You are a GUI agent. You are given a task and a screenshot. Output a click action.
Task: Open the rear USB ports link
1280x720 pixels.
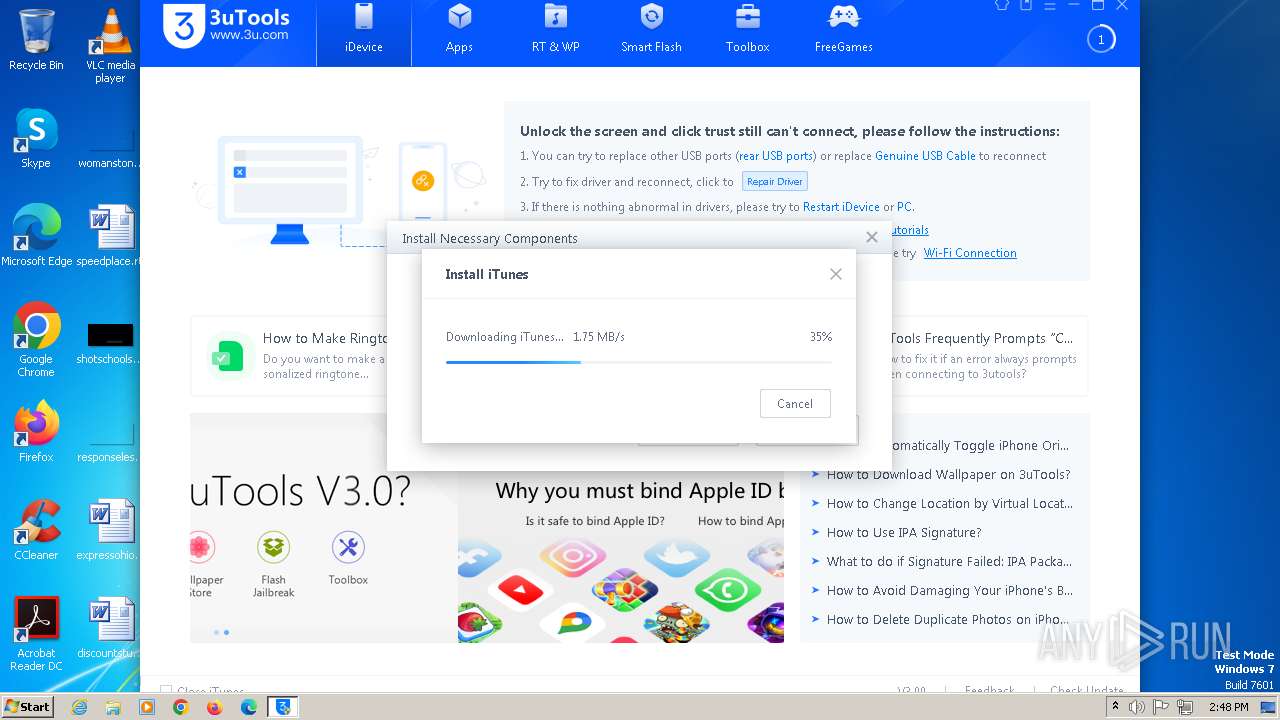tap(776, 156)
